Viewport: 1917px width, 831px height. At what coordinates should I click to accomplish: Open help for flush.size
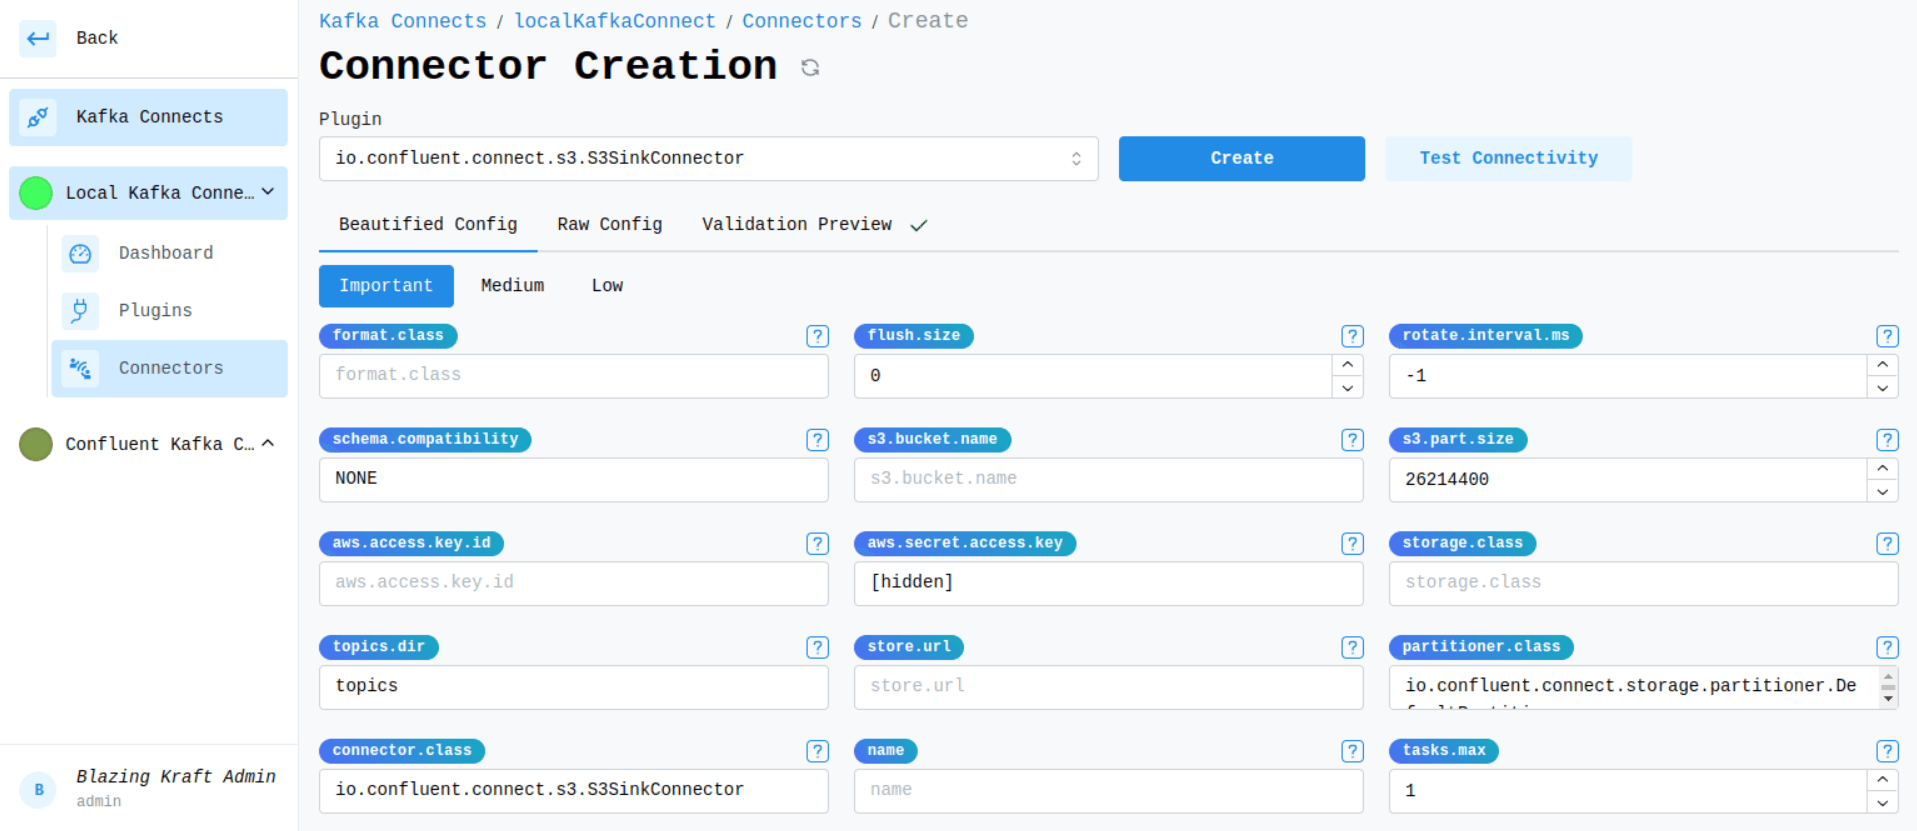pyautogui.click(x=1352, y=336)
